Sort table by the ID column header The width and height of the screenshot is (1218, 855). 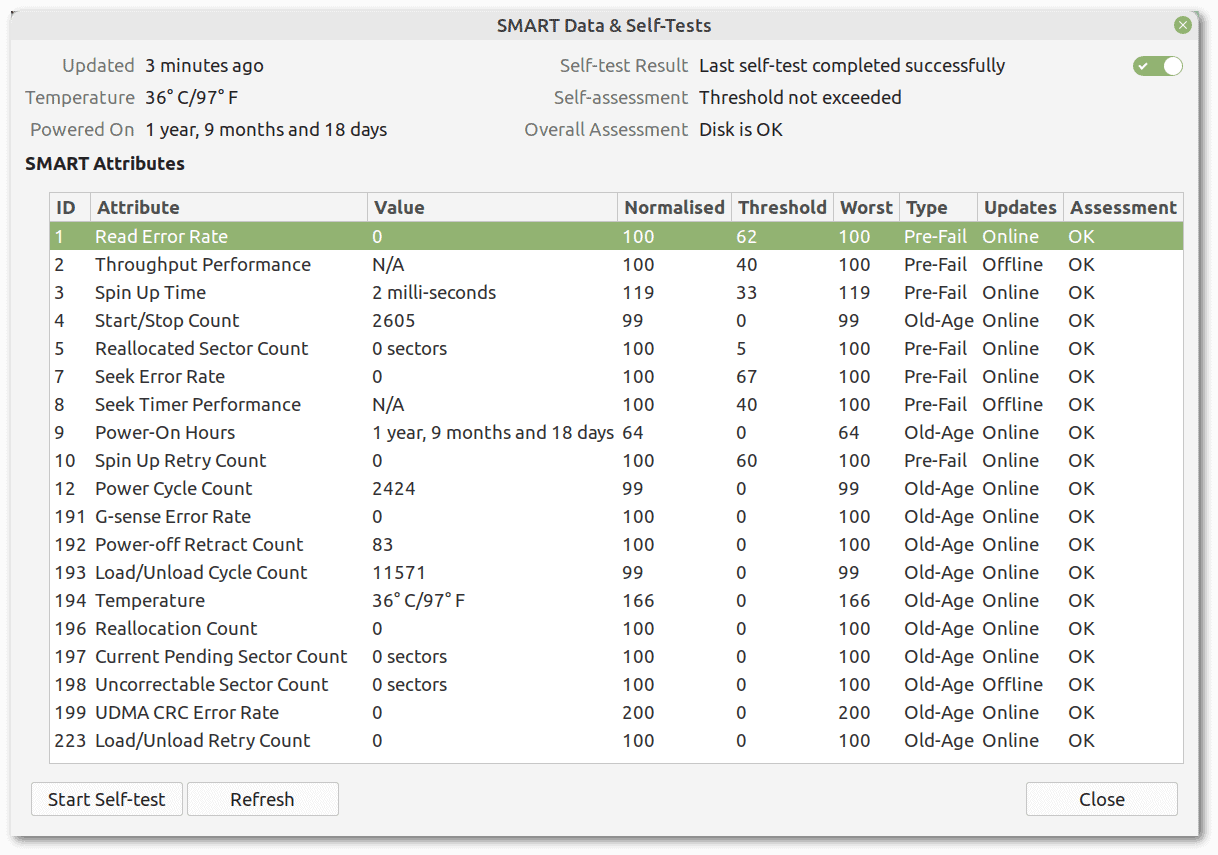coord(67,208)
